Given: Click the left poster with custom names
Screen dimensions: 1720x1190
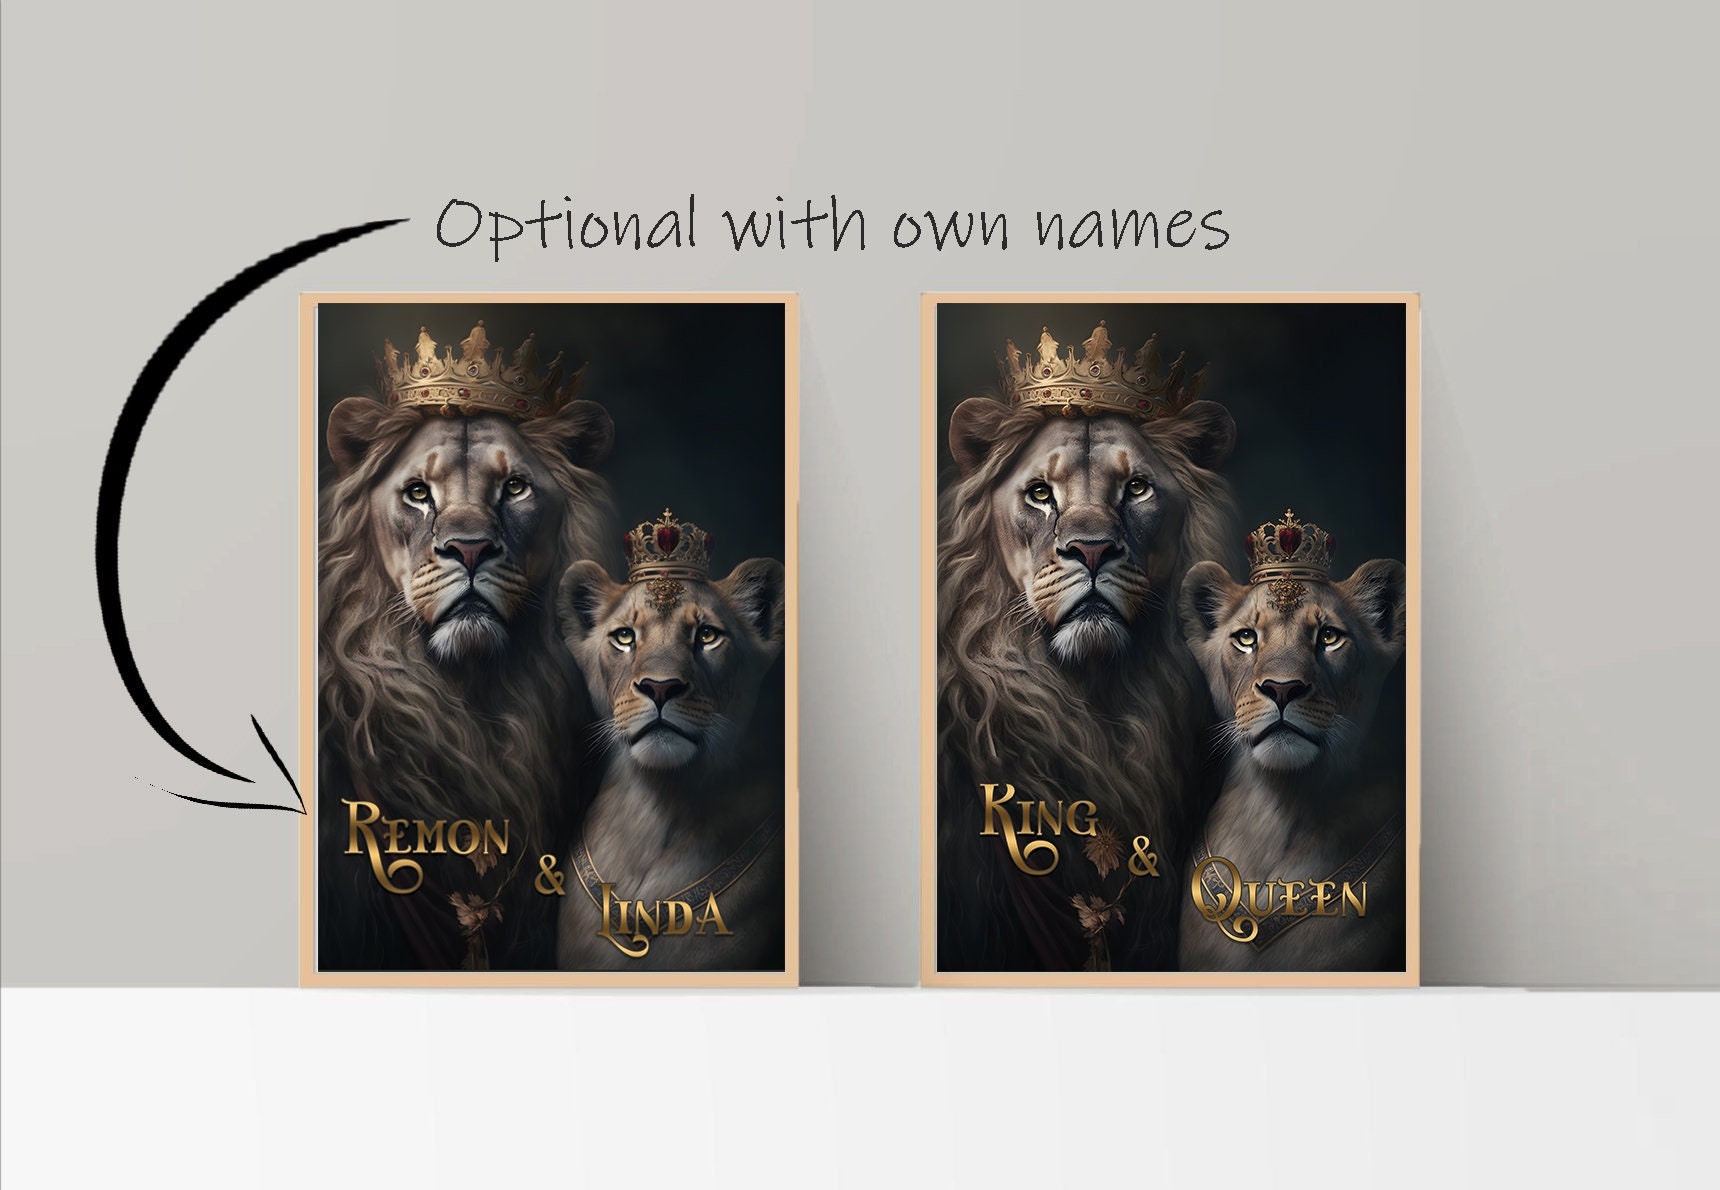Looking at the screenshot, I should point(551,639).
